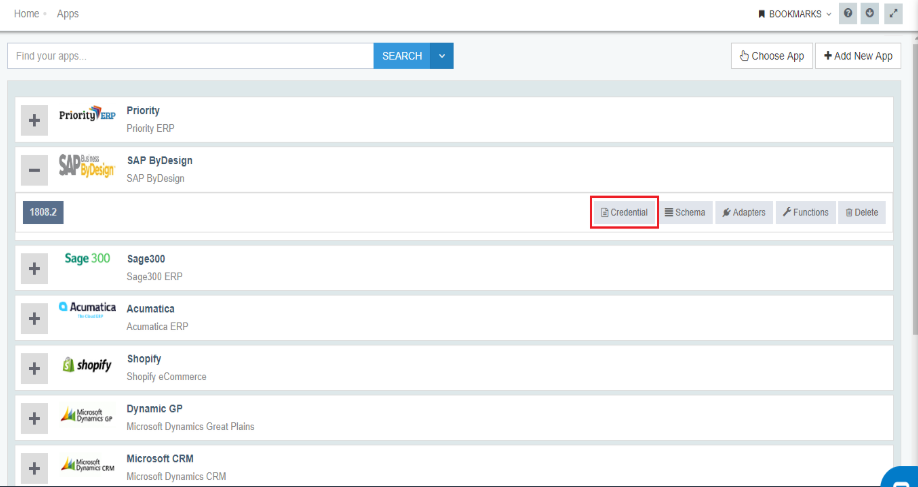Open the Schema for SAP ByDesign
This screenshot has width=918, height=487.
[x=685, y=212]
